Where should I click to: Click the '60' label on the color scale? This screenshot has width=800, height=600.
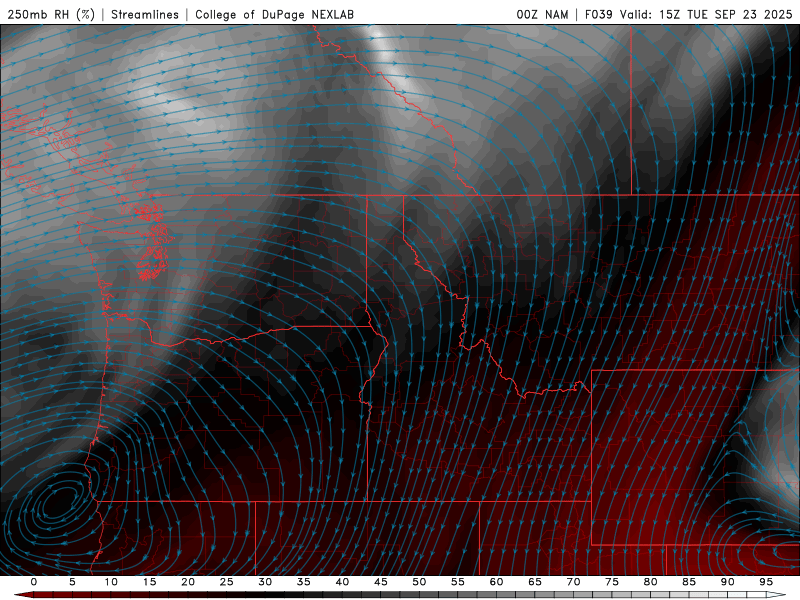[496, 582]
